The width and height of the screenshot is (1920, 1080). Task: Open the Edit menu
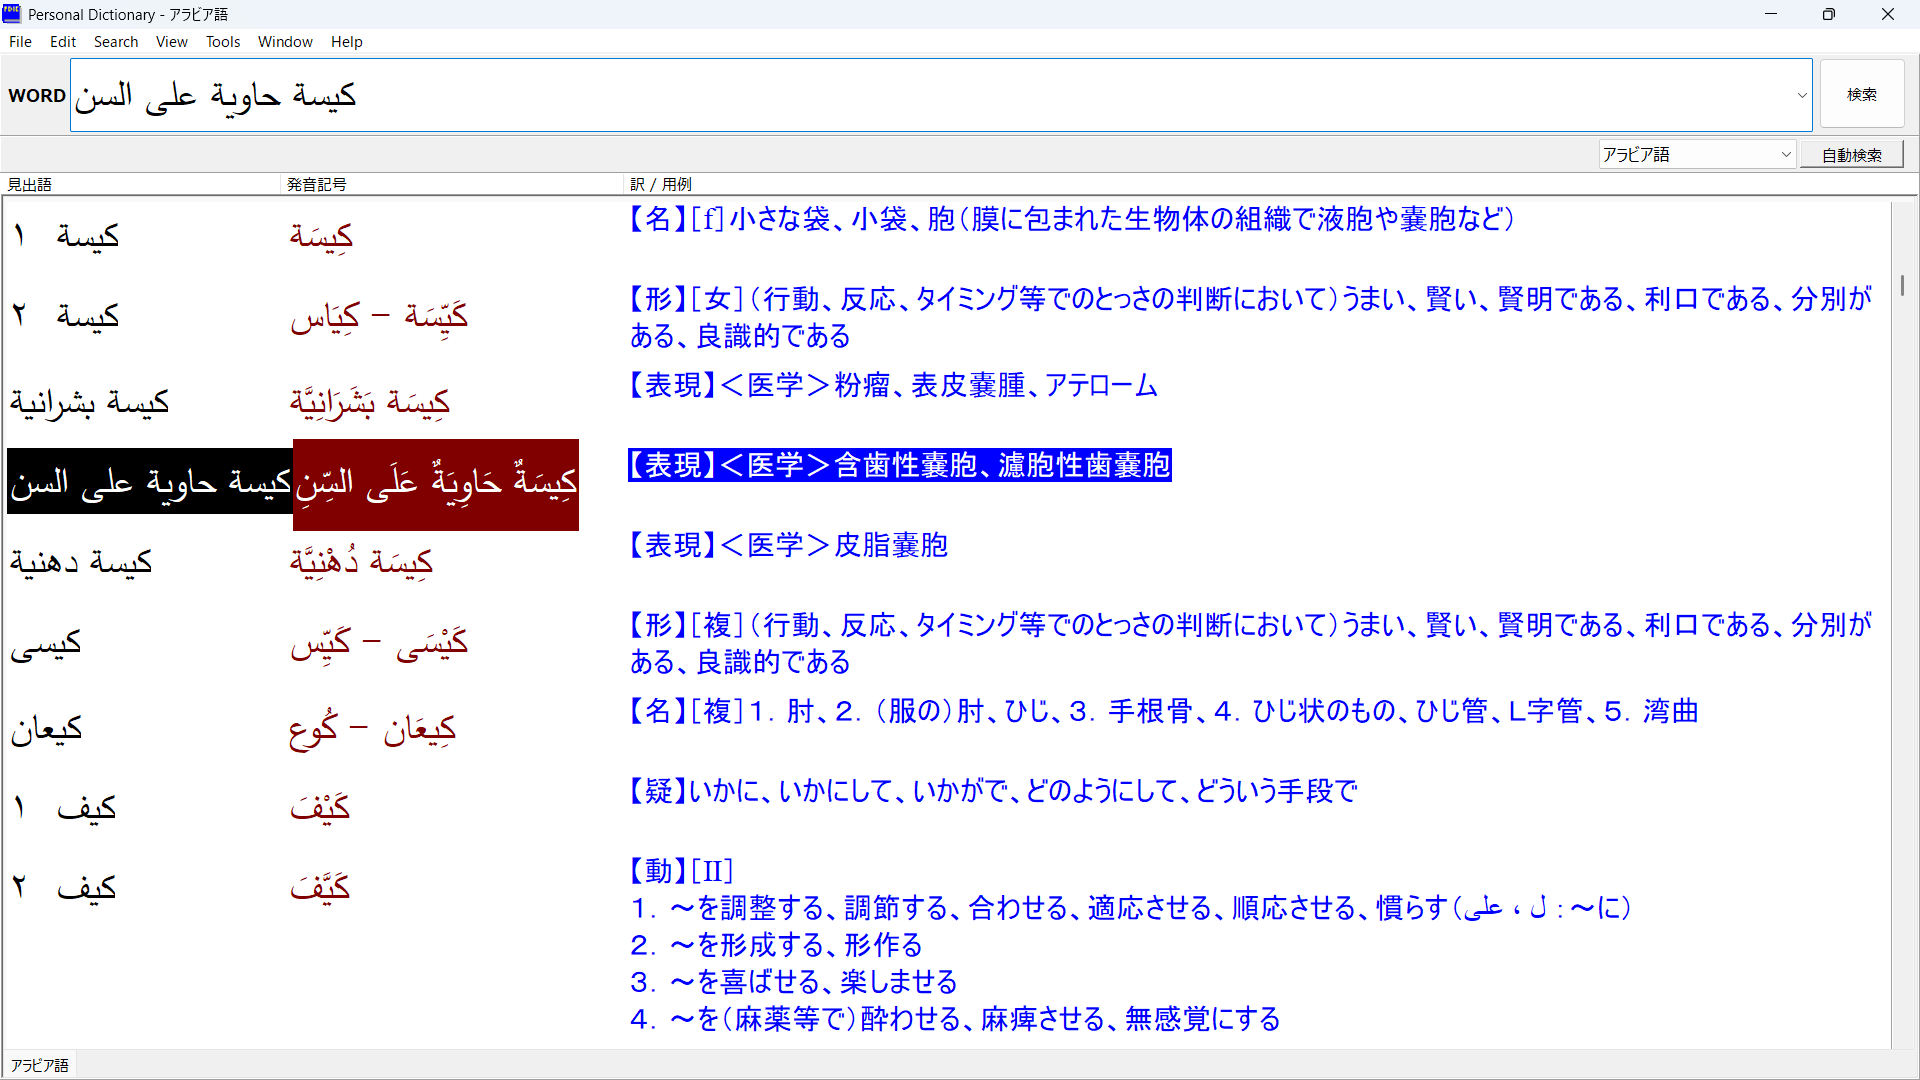tap(63, 42)
